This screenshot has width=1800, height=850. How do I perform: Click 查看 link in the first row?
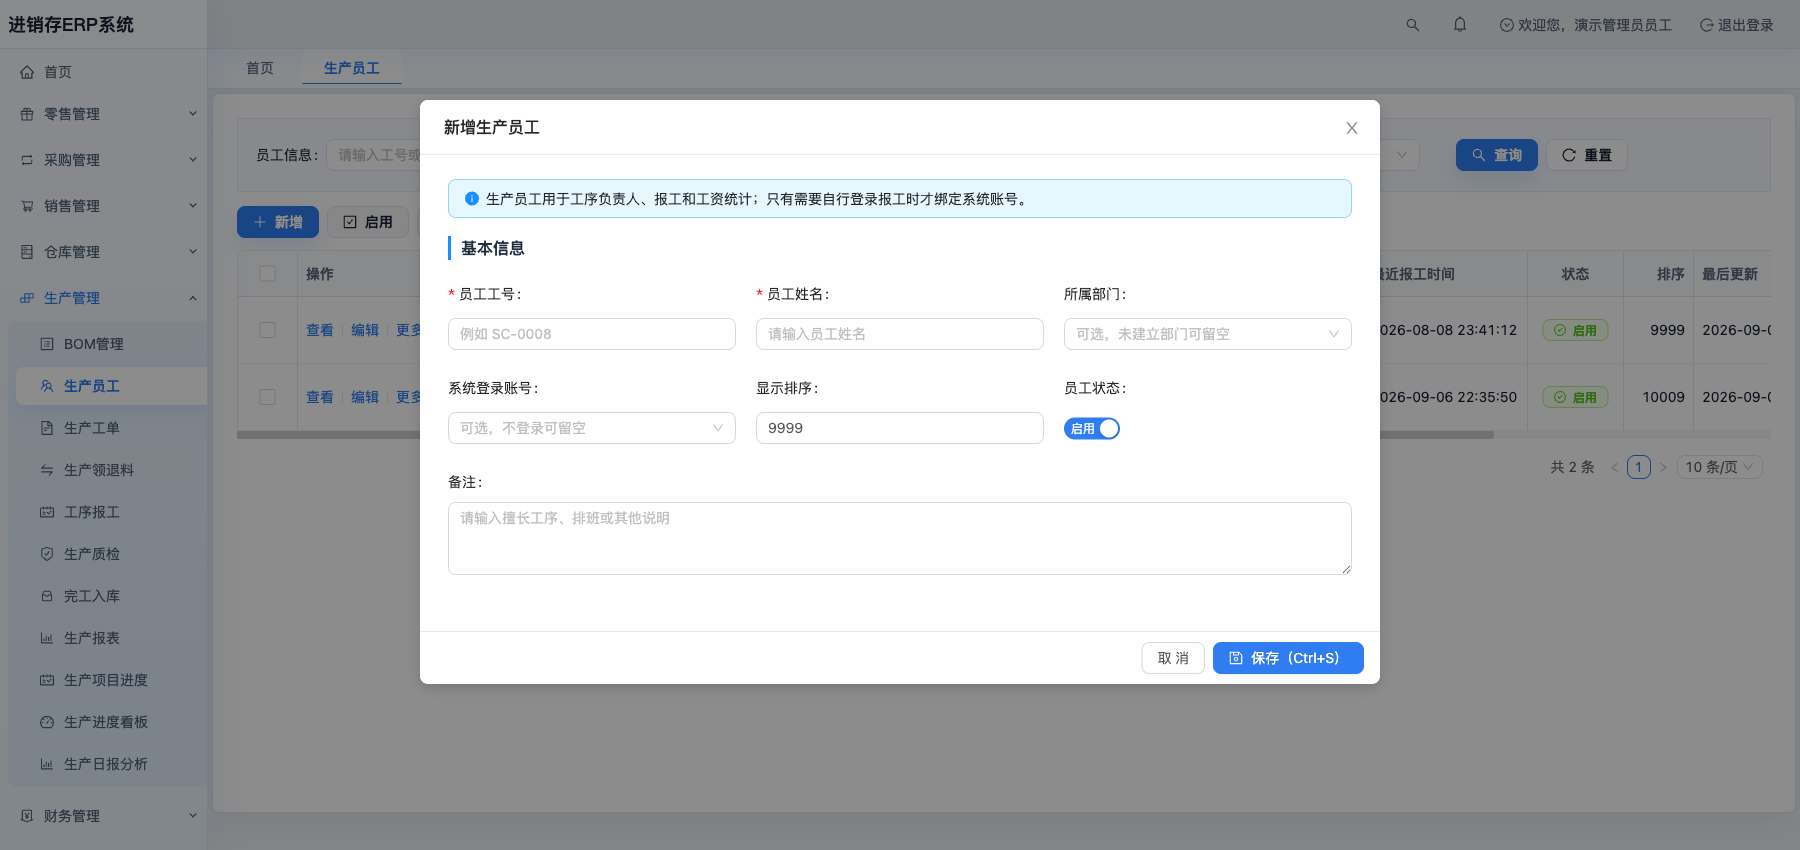pyautogui.click(x=320, y=330)
